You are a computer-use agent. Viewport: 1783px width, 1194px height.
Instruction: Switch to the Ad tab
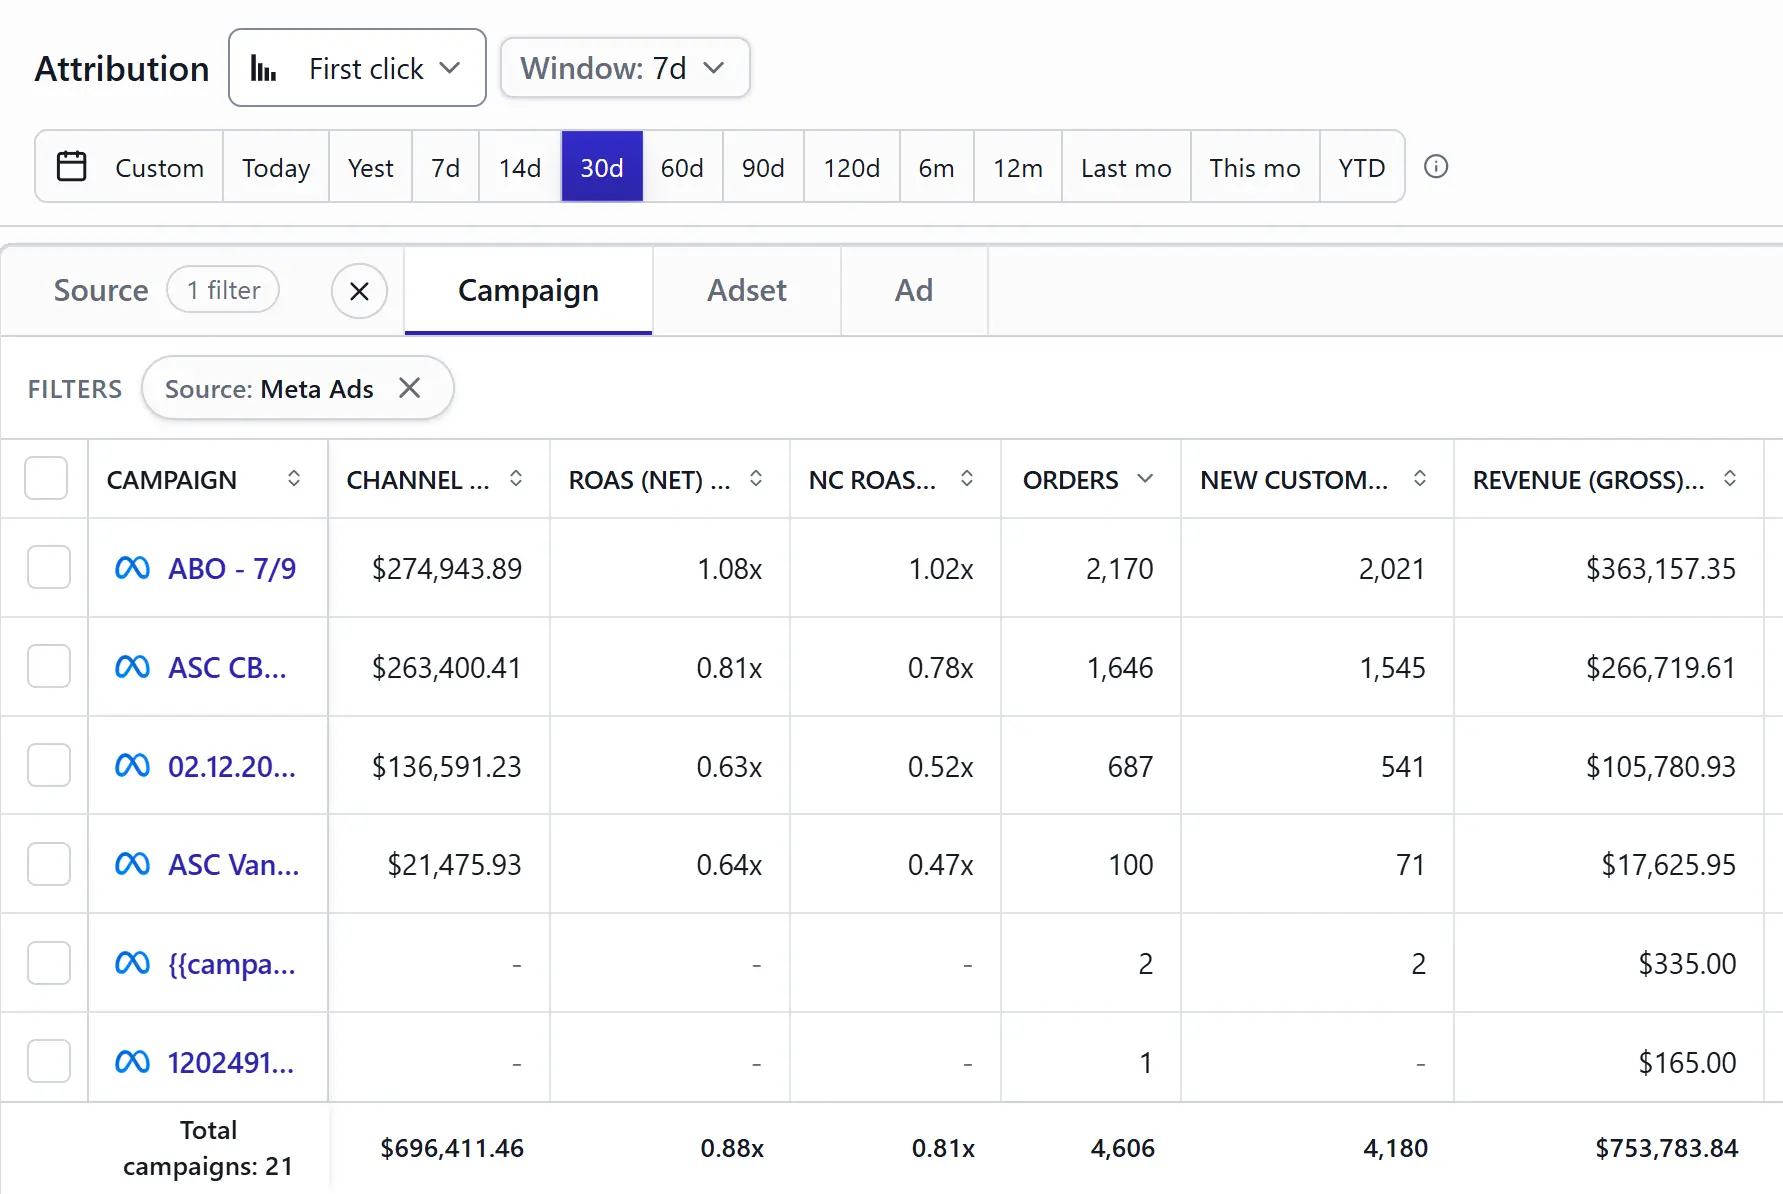(914, 291)
